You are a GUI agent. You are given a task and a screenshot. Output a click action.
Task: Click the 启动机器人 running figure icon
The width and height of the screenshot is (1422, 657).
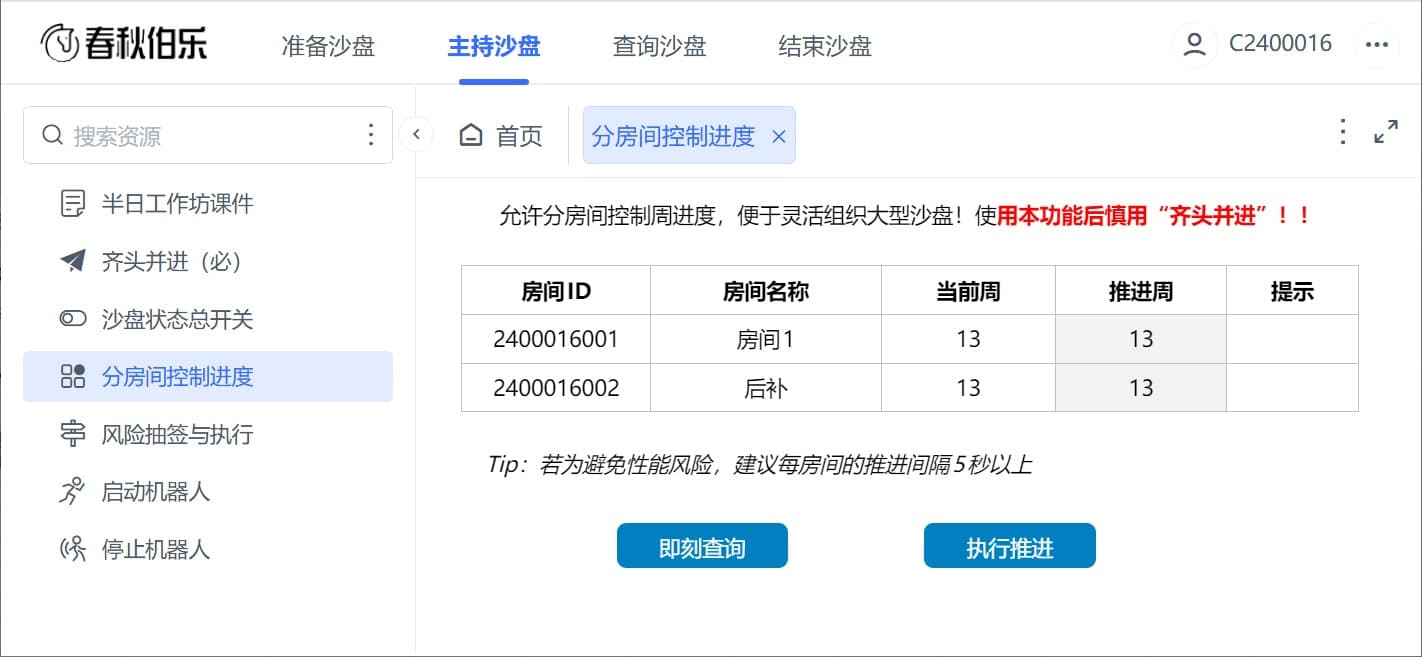[73, 492]
